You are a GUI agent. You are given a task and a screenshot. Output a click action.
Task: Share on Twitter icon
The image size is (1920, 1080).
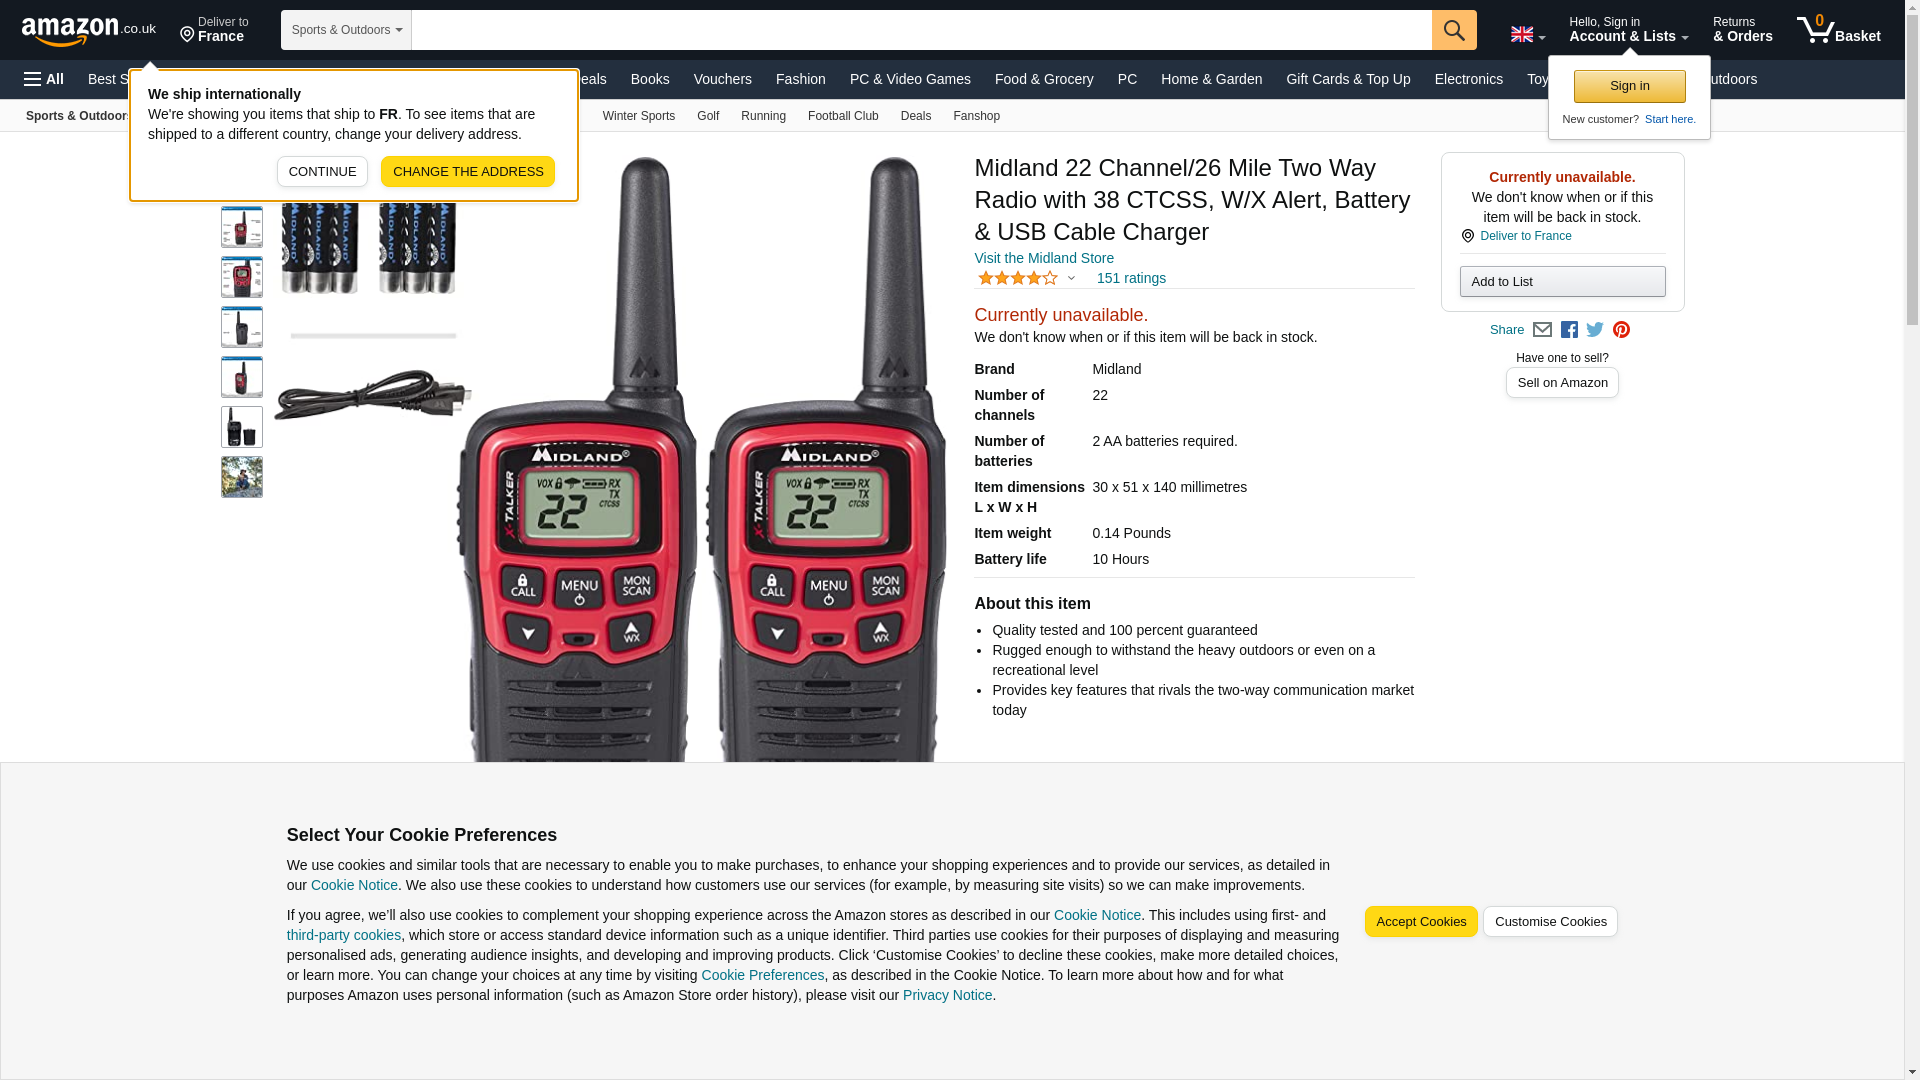1595,330
